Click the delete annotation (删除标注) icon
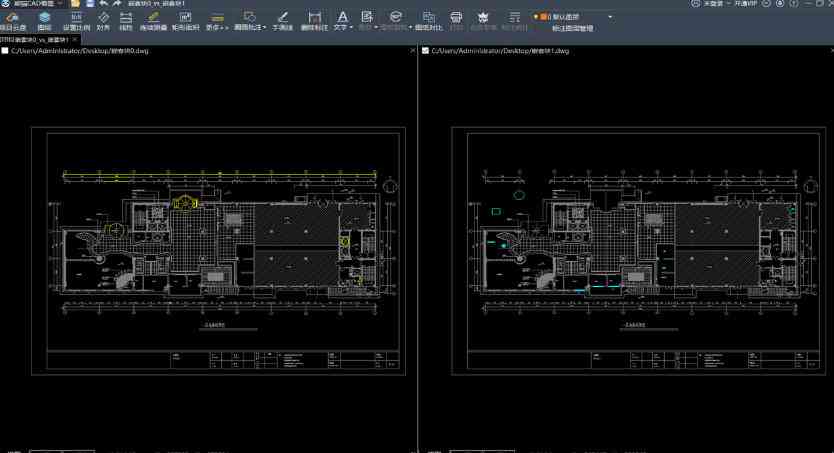This screenshot has width=834, height=453. click(x=314, y=21)
